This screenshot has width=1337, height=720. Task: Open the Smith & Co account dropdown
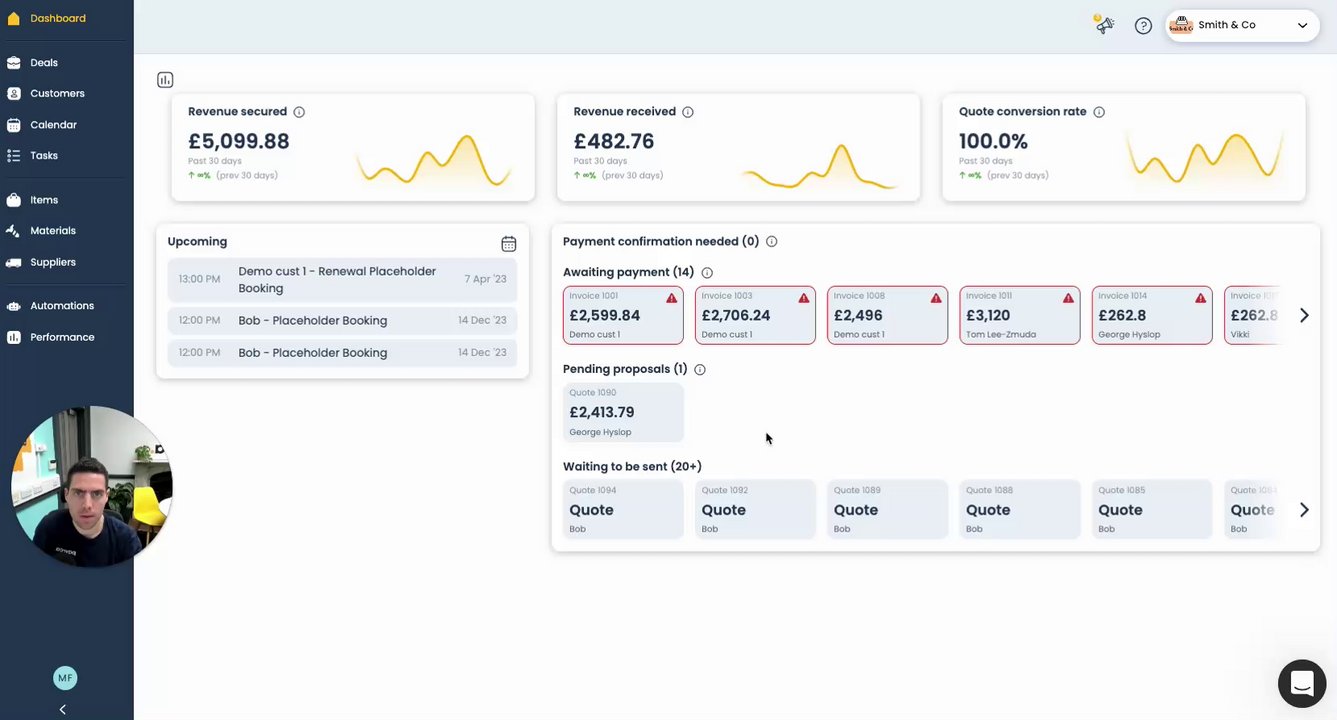click(1241, 25)
